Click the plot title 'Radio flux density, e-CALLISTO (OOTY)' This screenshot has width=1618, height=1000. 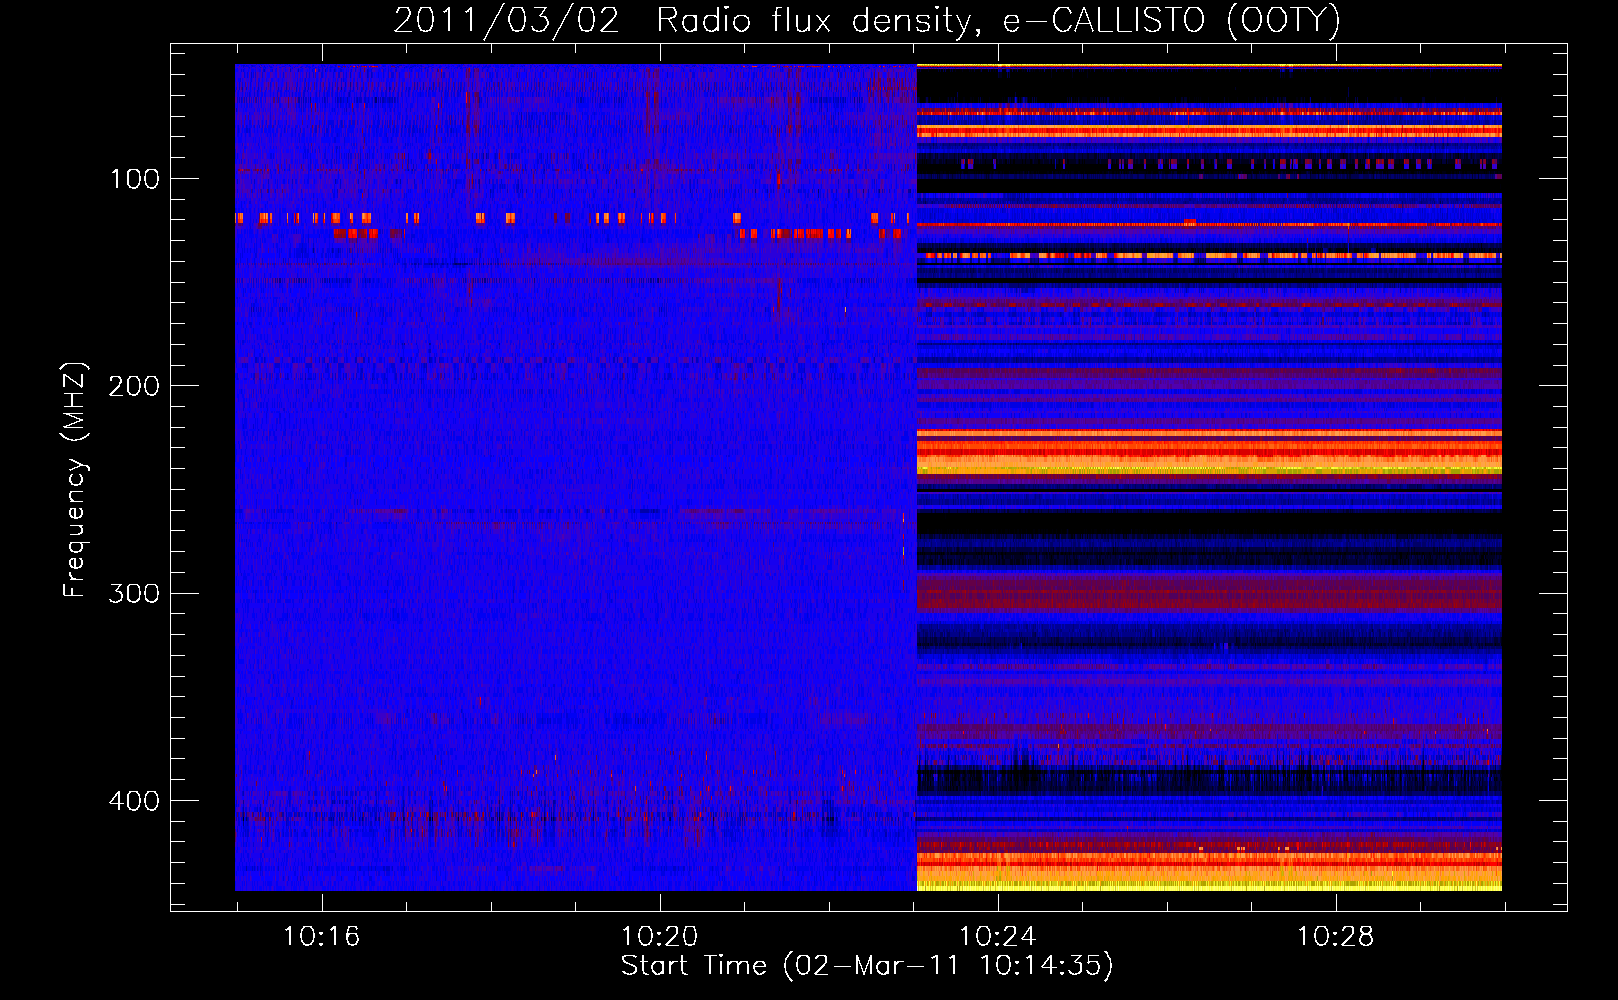pos(998,21)
